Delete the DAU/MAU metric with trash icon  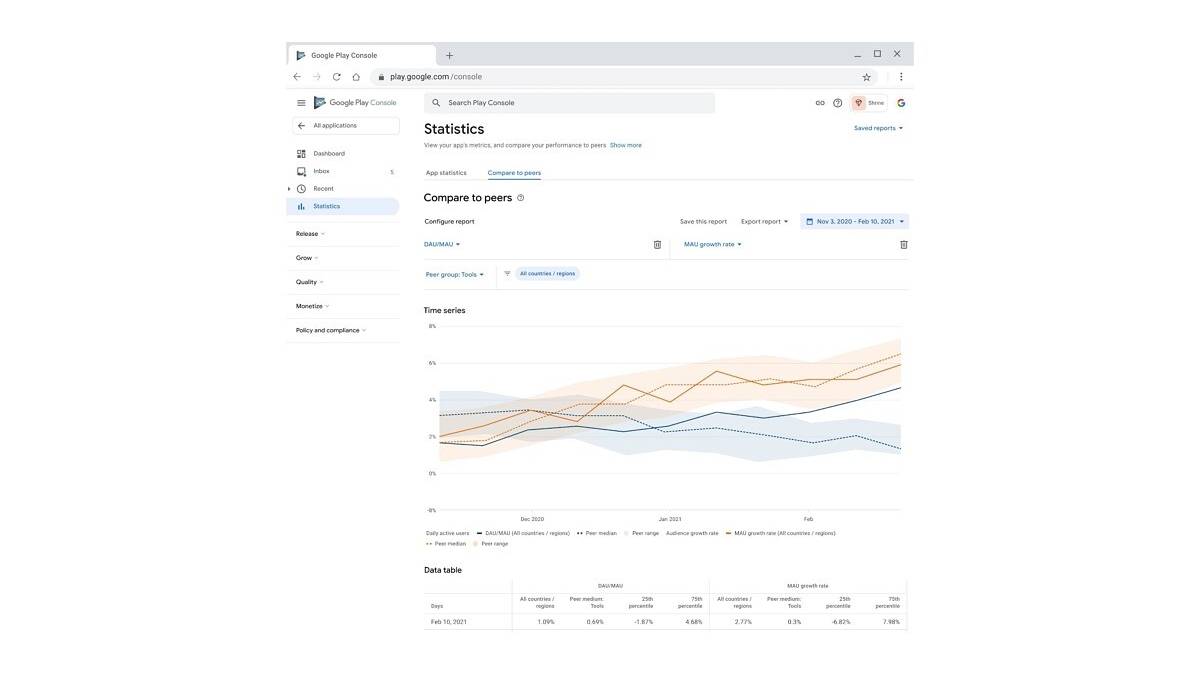coord(657,244)
